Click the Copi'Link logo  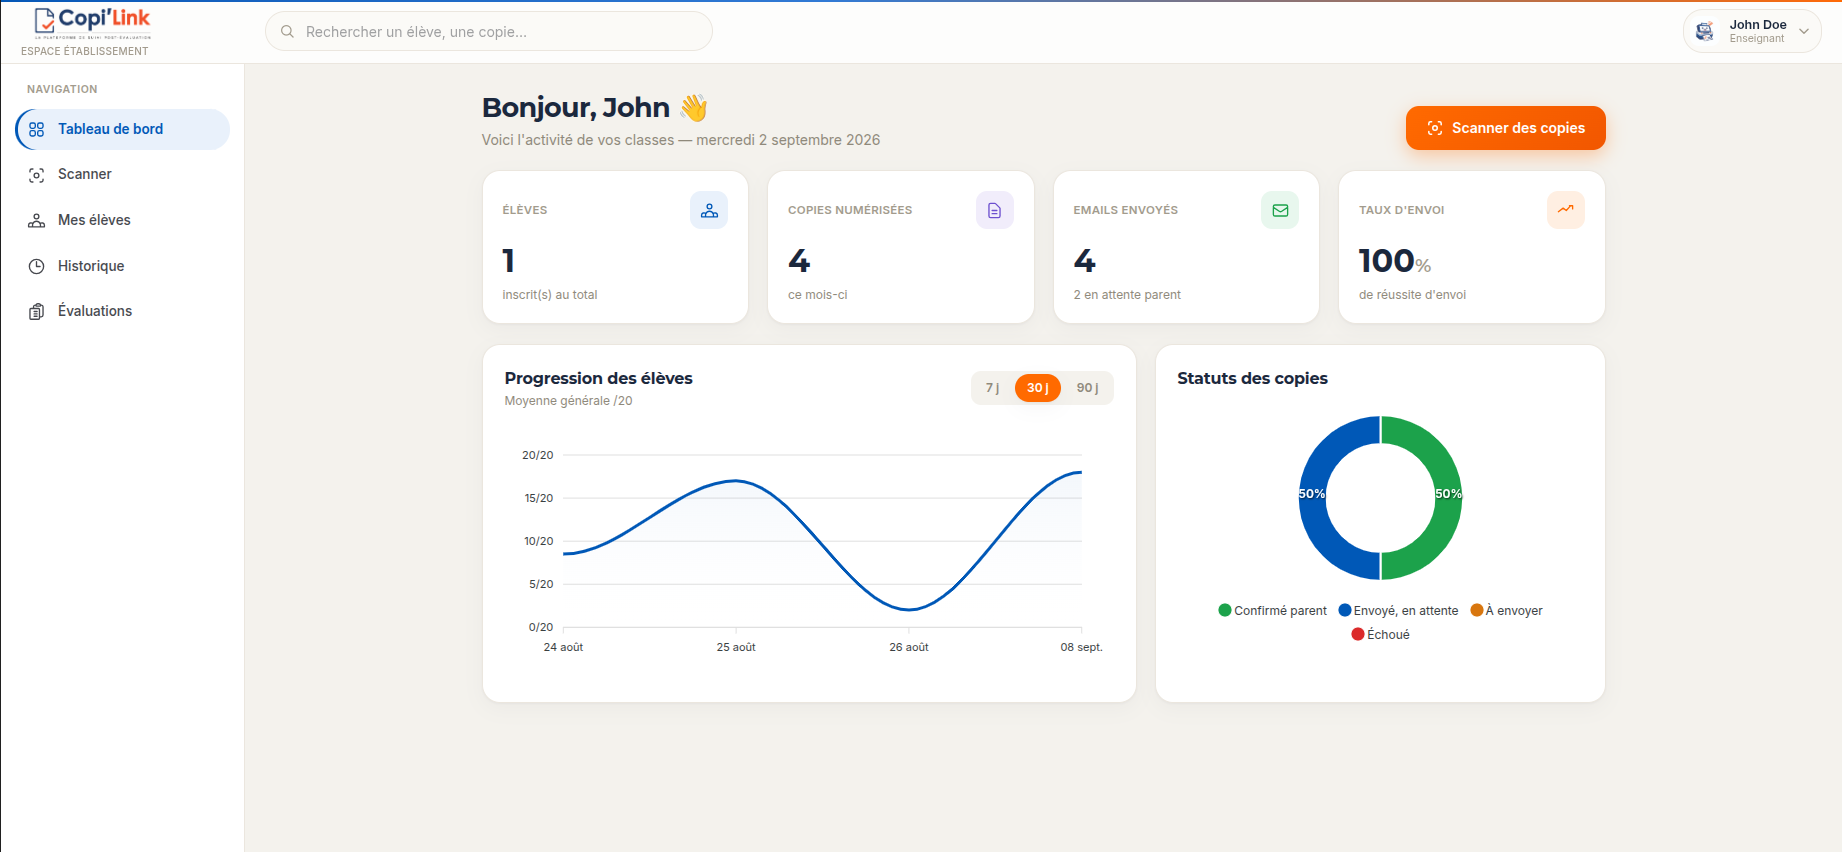pyautogui.click(x=92, y=22)
